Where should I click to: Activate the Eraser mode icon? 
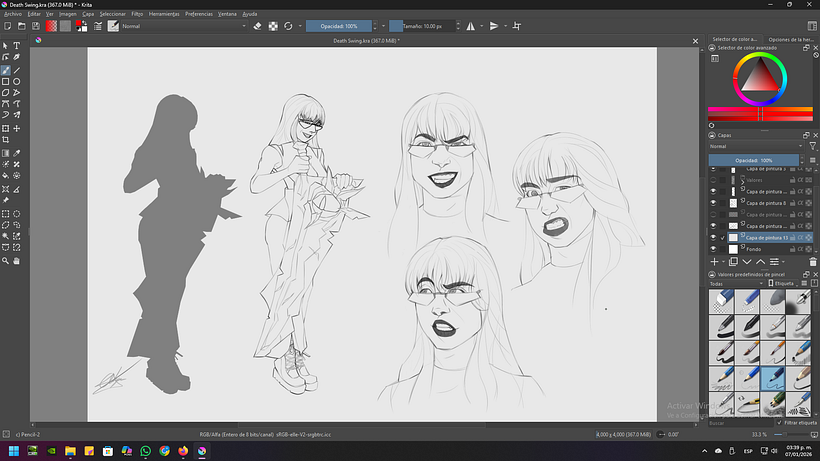(x=257, y=26)
